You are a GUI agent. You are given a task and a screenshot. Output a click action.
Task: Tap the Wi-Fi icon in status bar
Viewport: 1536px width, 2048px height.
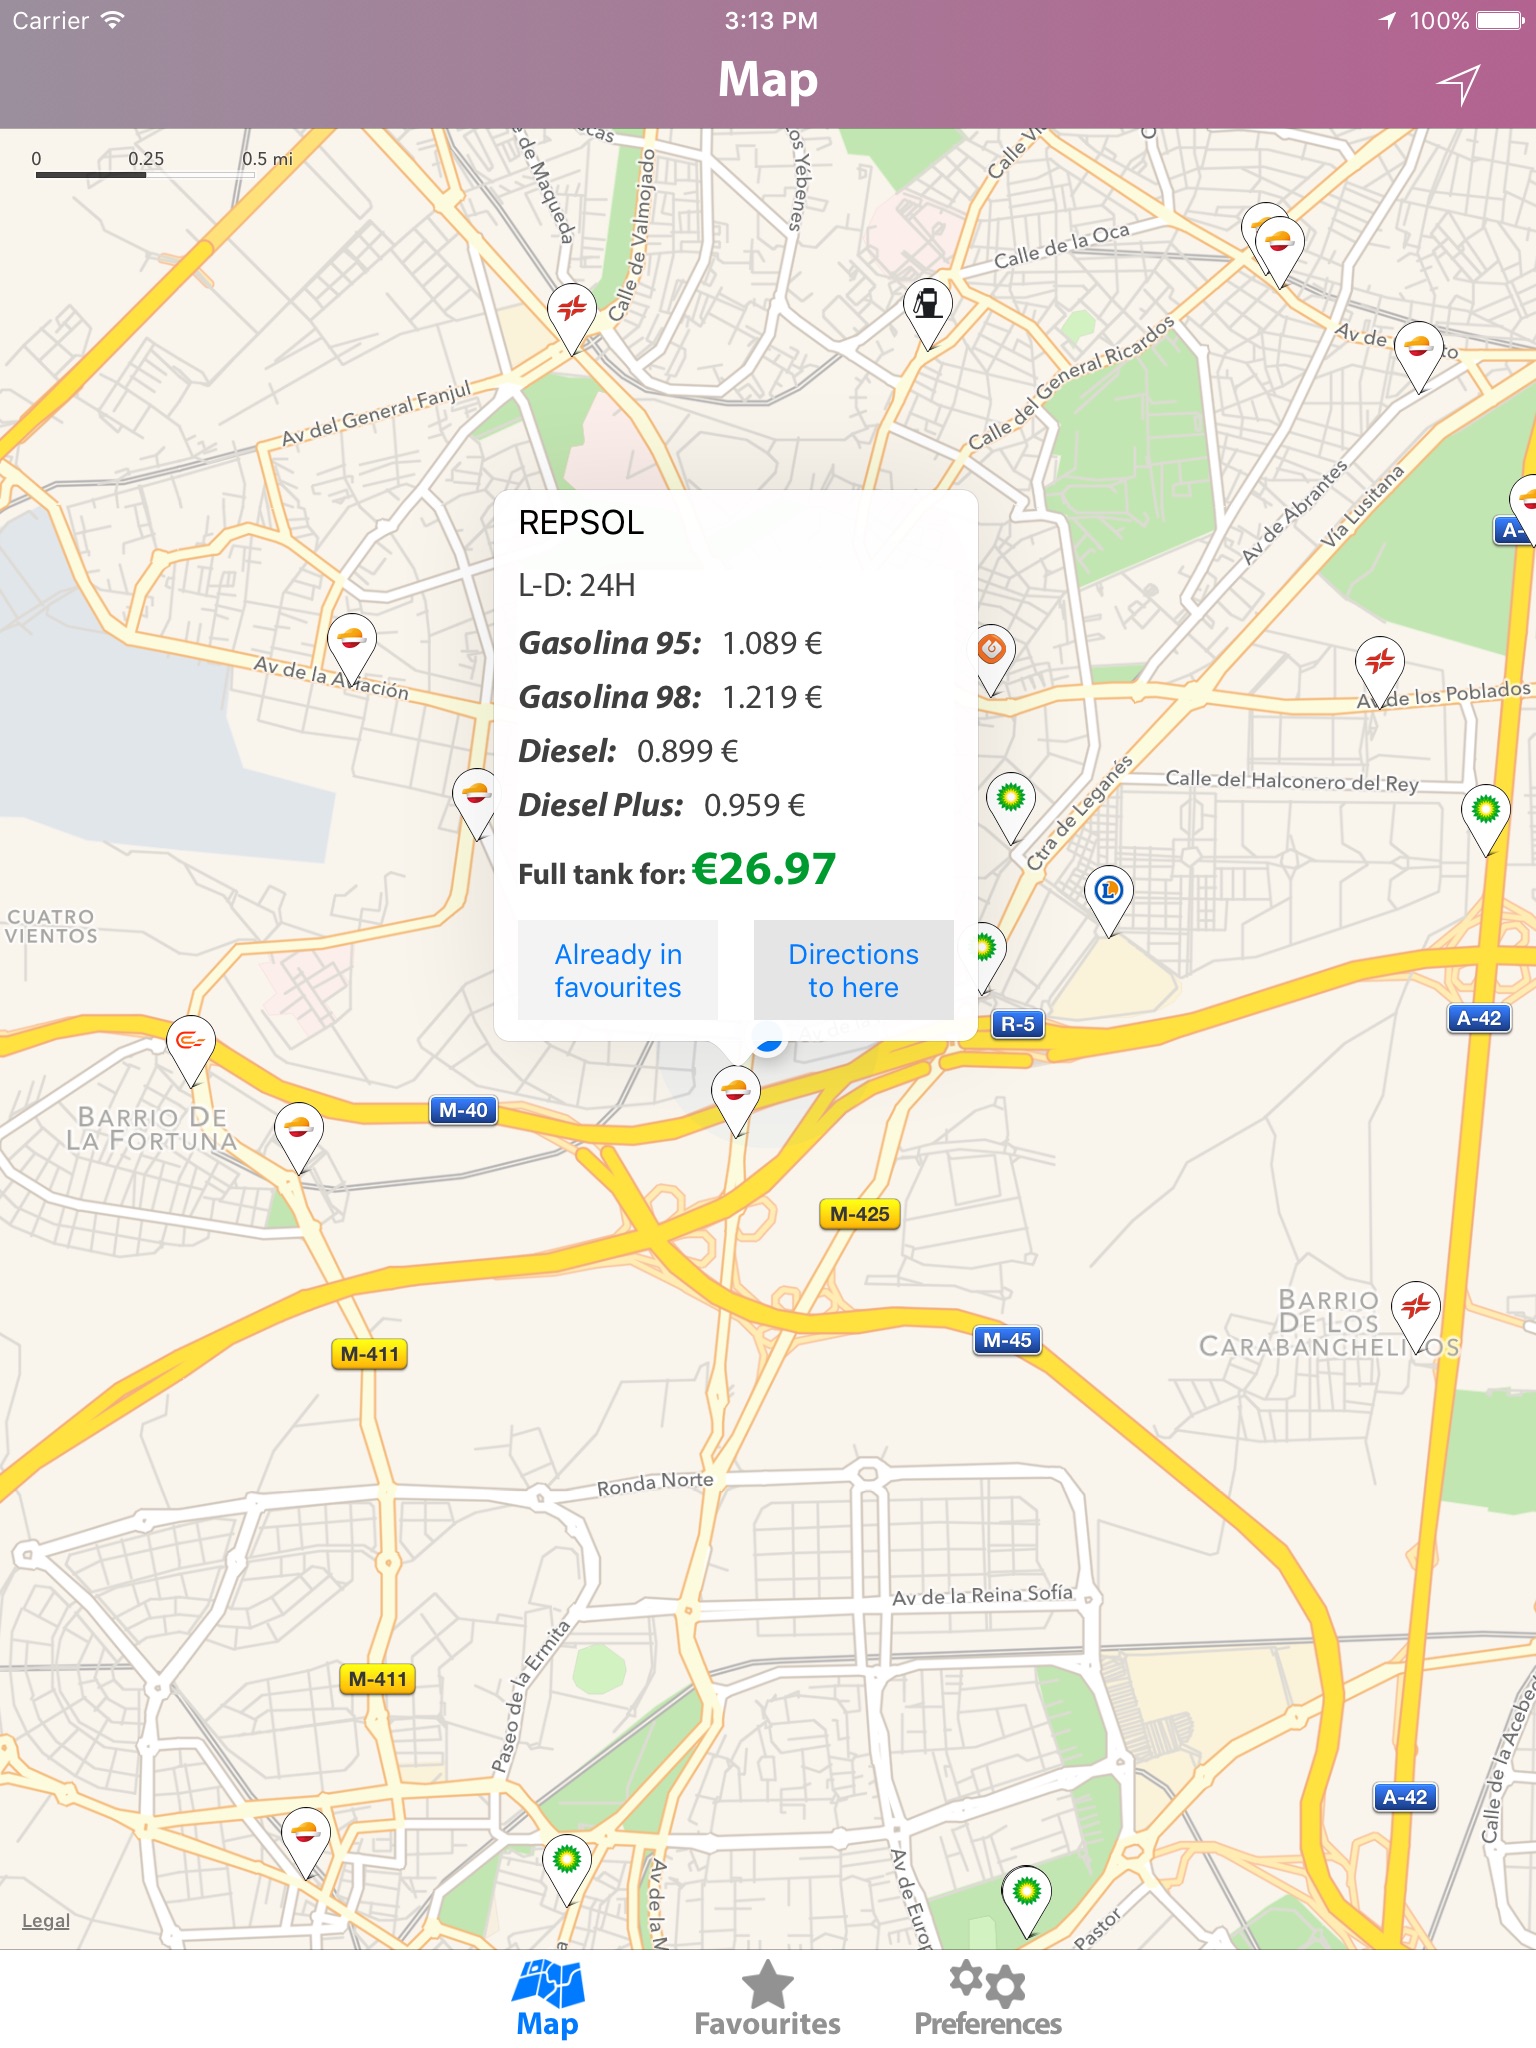(113, 20)
